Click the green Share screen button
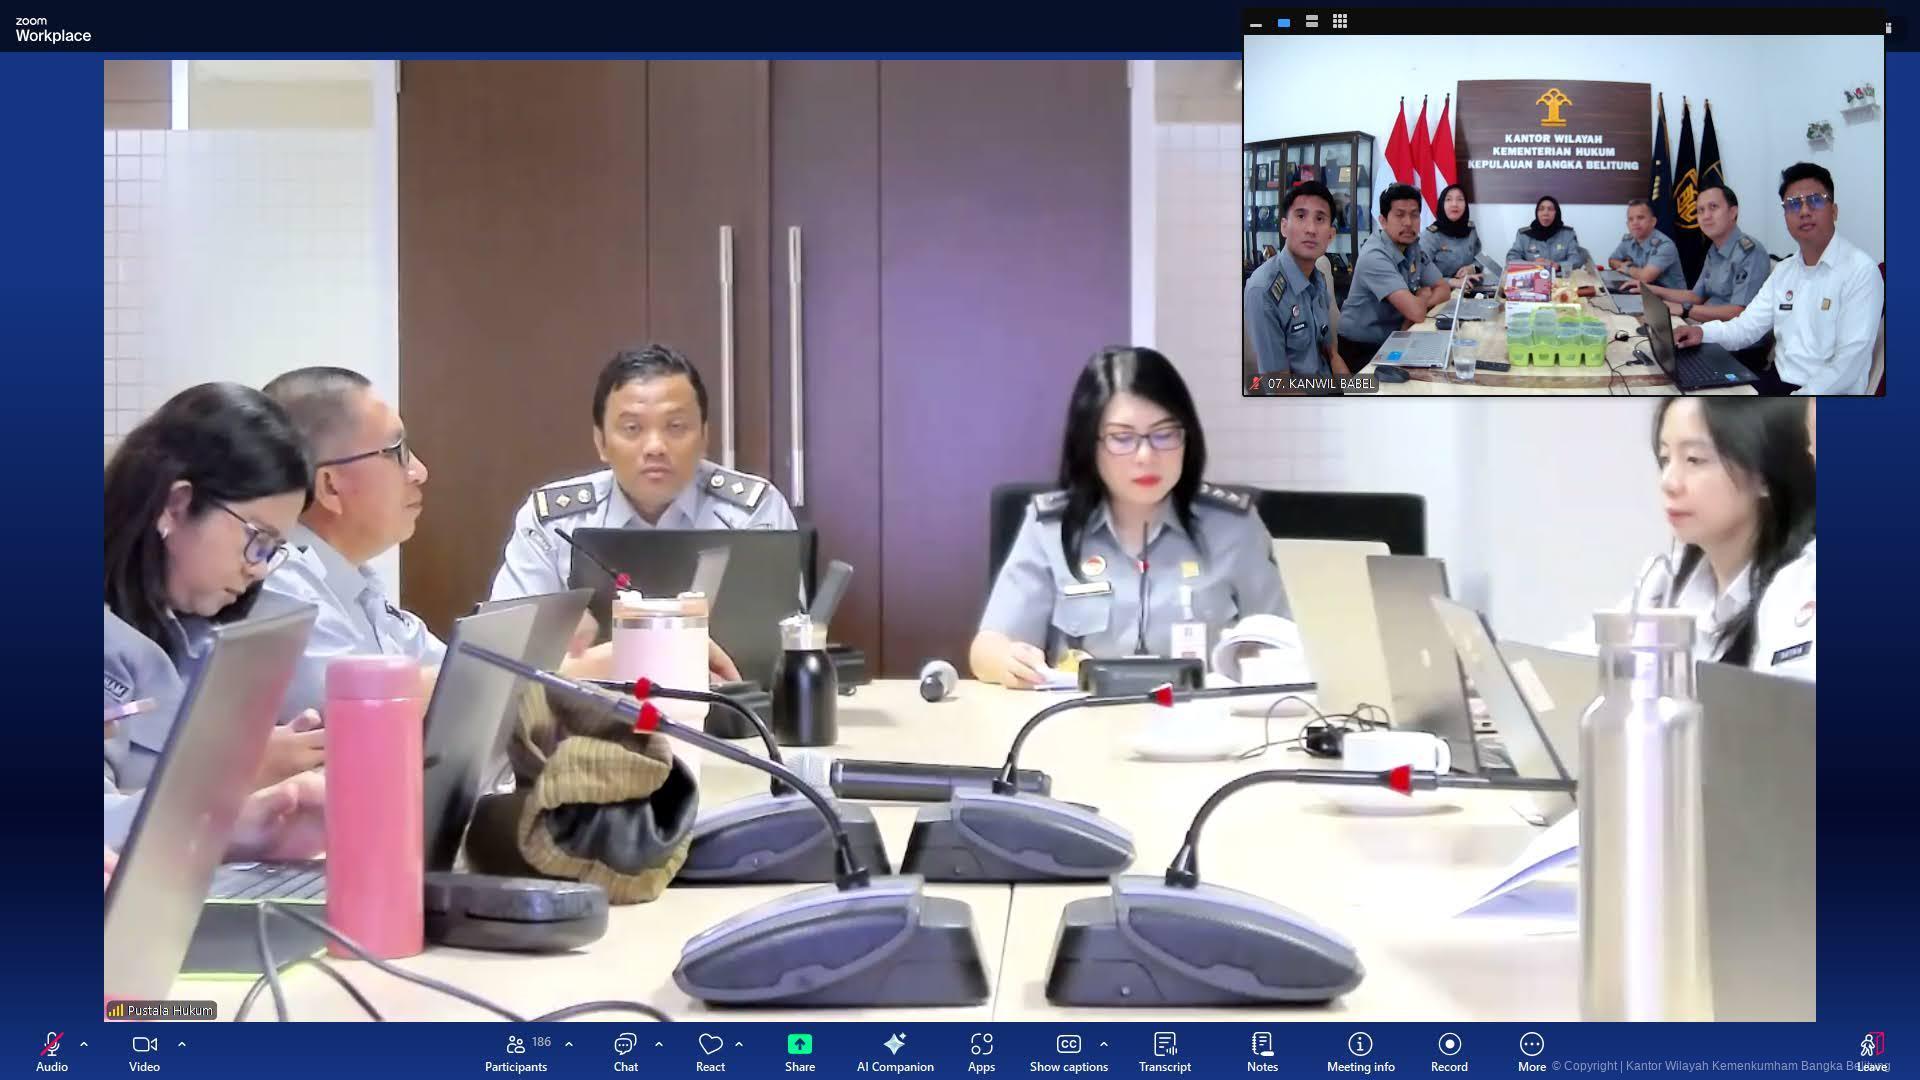The width and height of the screenshot is (1920, 1080). point(799,1045)
